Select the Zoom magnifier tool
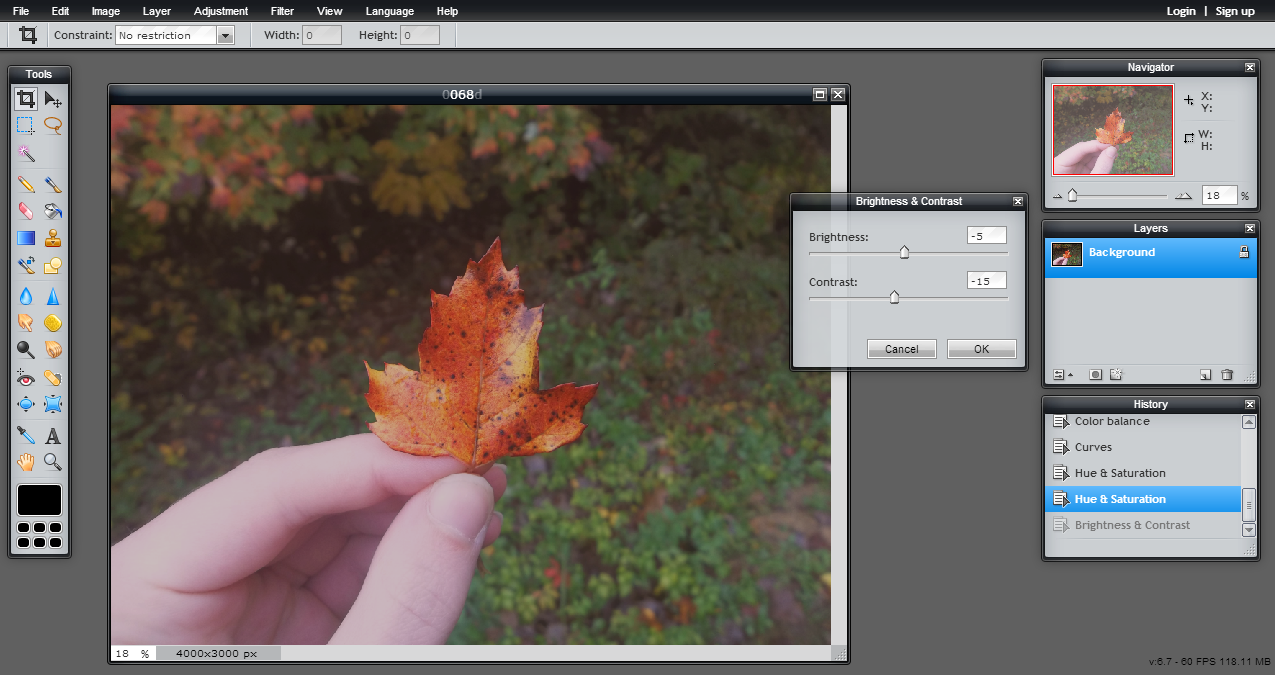Viewport: 1275px width, 675px height. click(53, 462)
